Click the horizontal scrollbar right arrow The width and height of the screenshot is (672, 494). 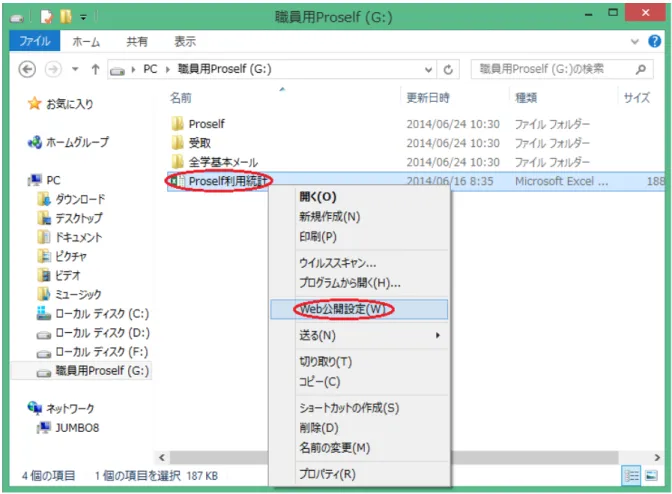pyautogui.click(x=657, y=458)
